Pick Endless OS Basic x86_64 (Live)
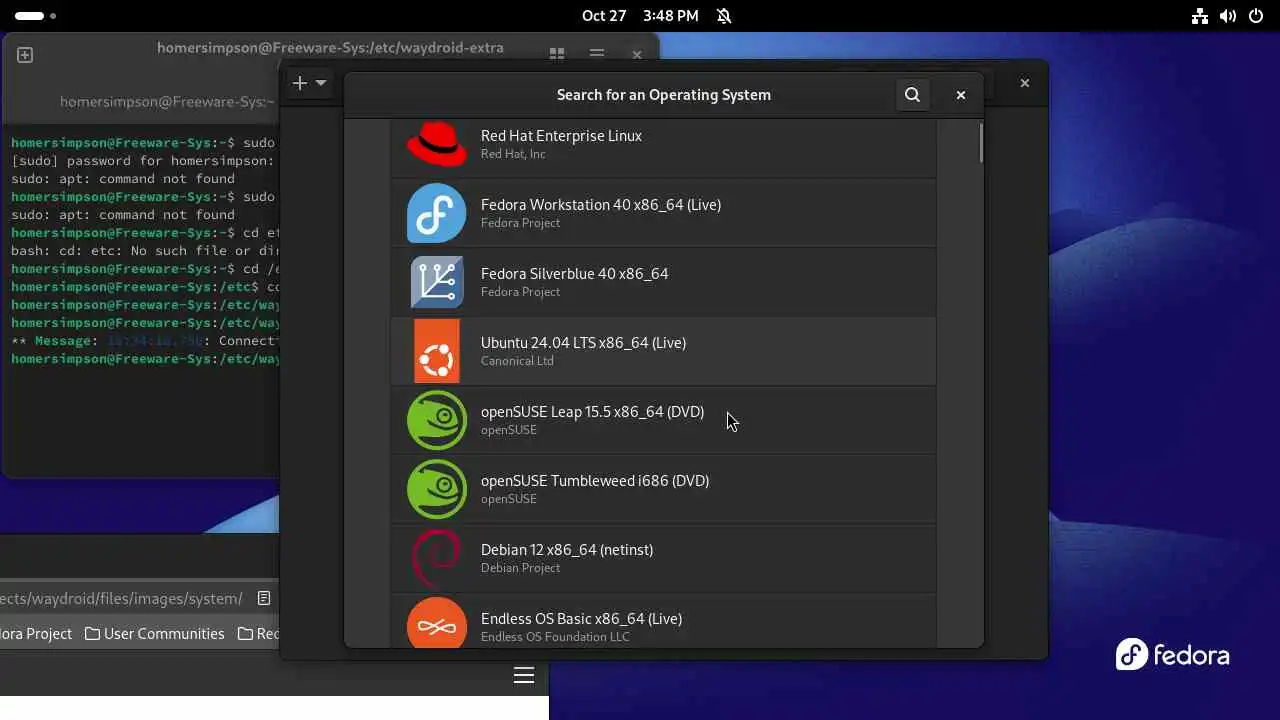Screen dimensions: 1280x720 (664, 620)
